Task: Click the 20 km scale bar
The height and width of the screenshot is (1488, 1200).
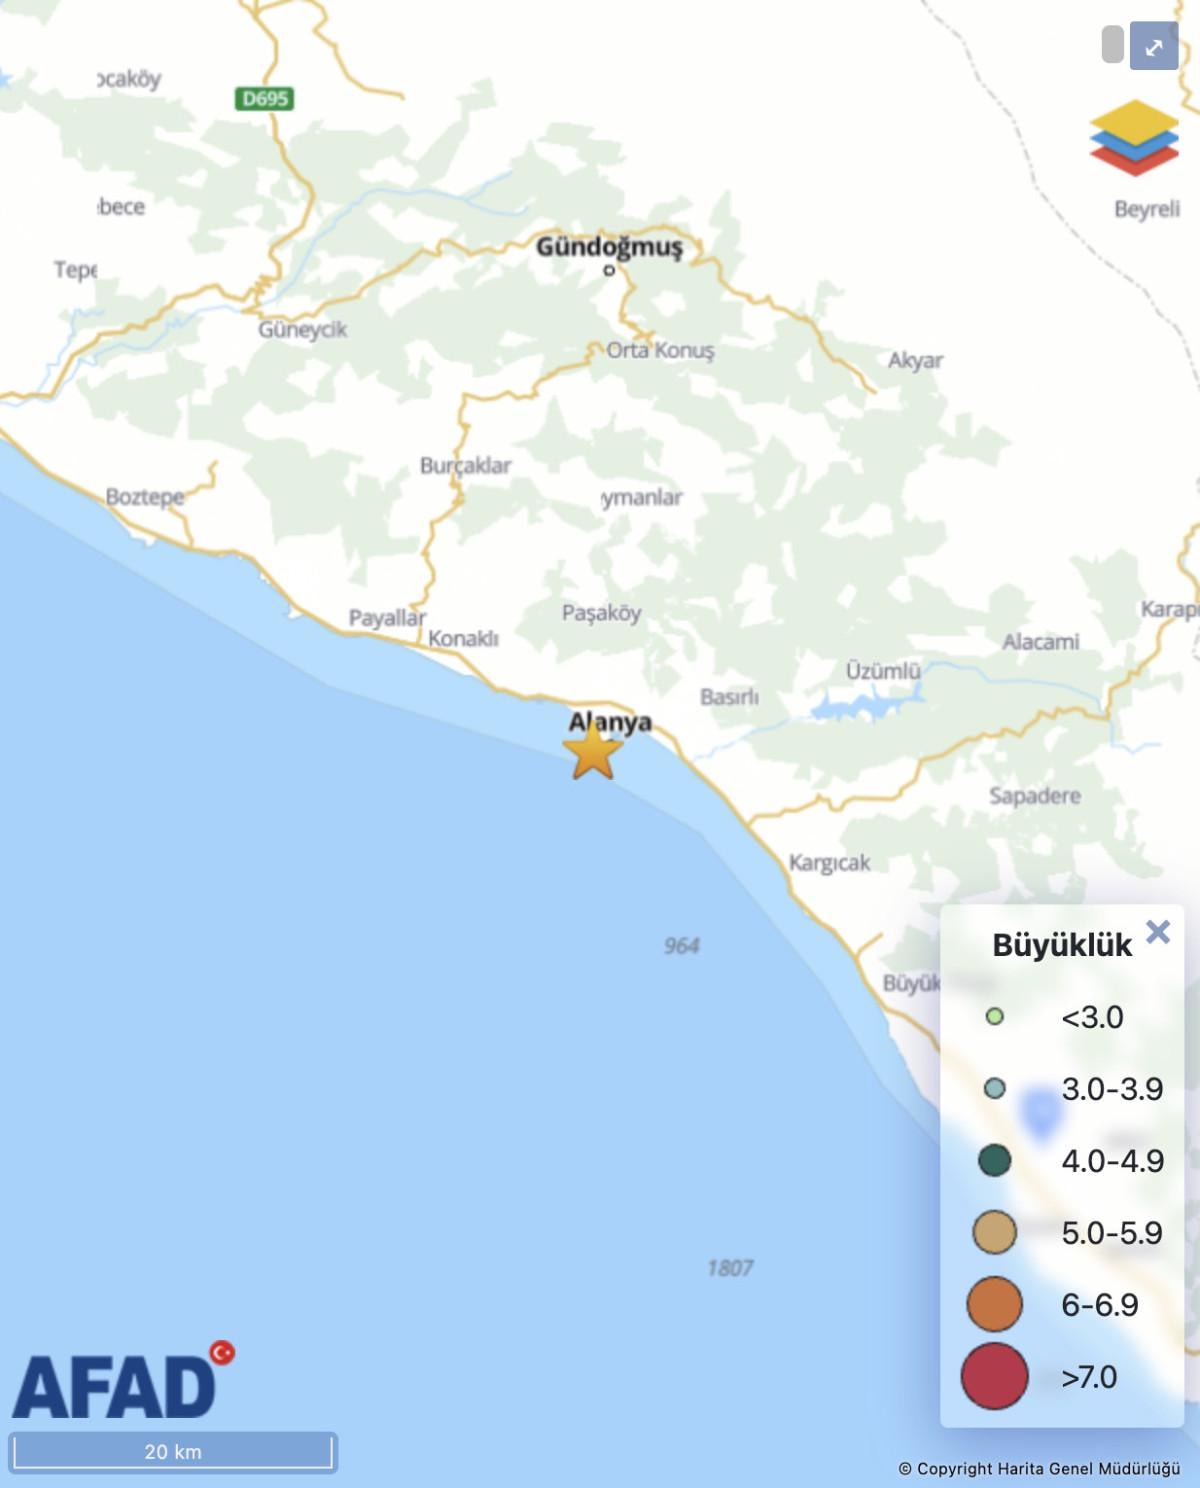Action: point(173,1452)
